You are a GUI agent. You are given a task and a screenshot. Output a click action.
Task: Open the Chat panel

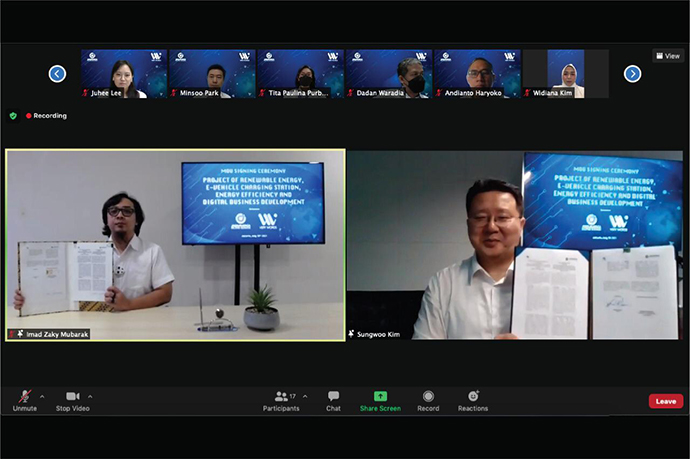(333, 399)
